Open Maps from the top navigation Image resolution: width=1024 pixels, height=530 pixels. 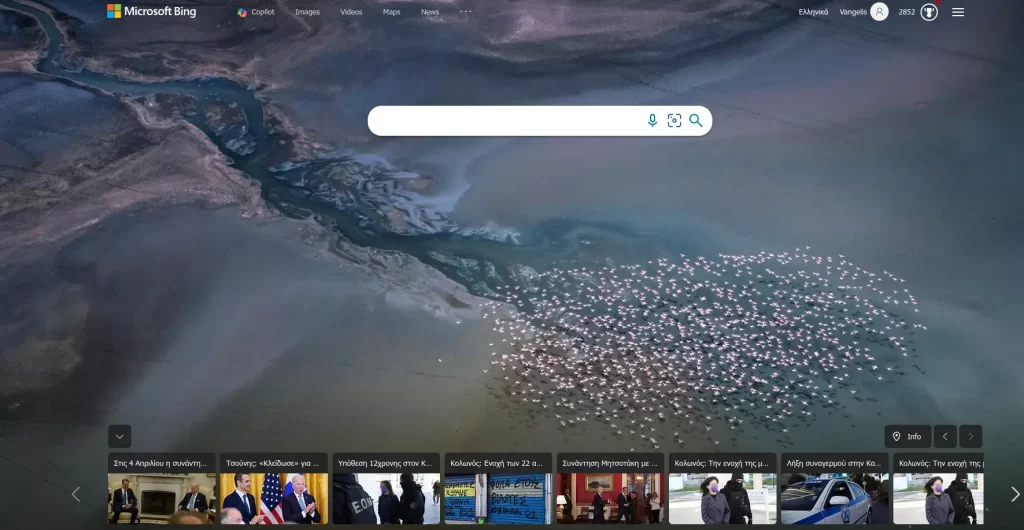pyautogui.click(x=391, y=12)
